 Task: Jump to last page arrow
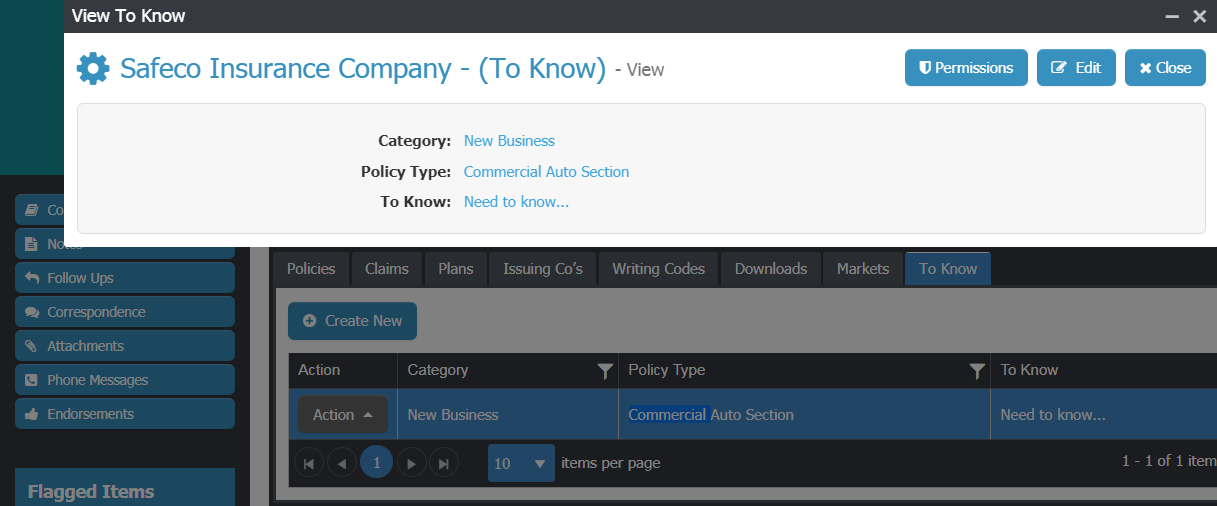click(x=444, y=463)
